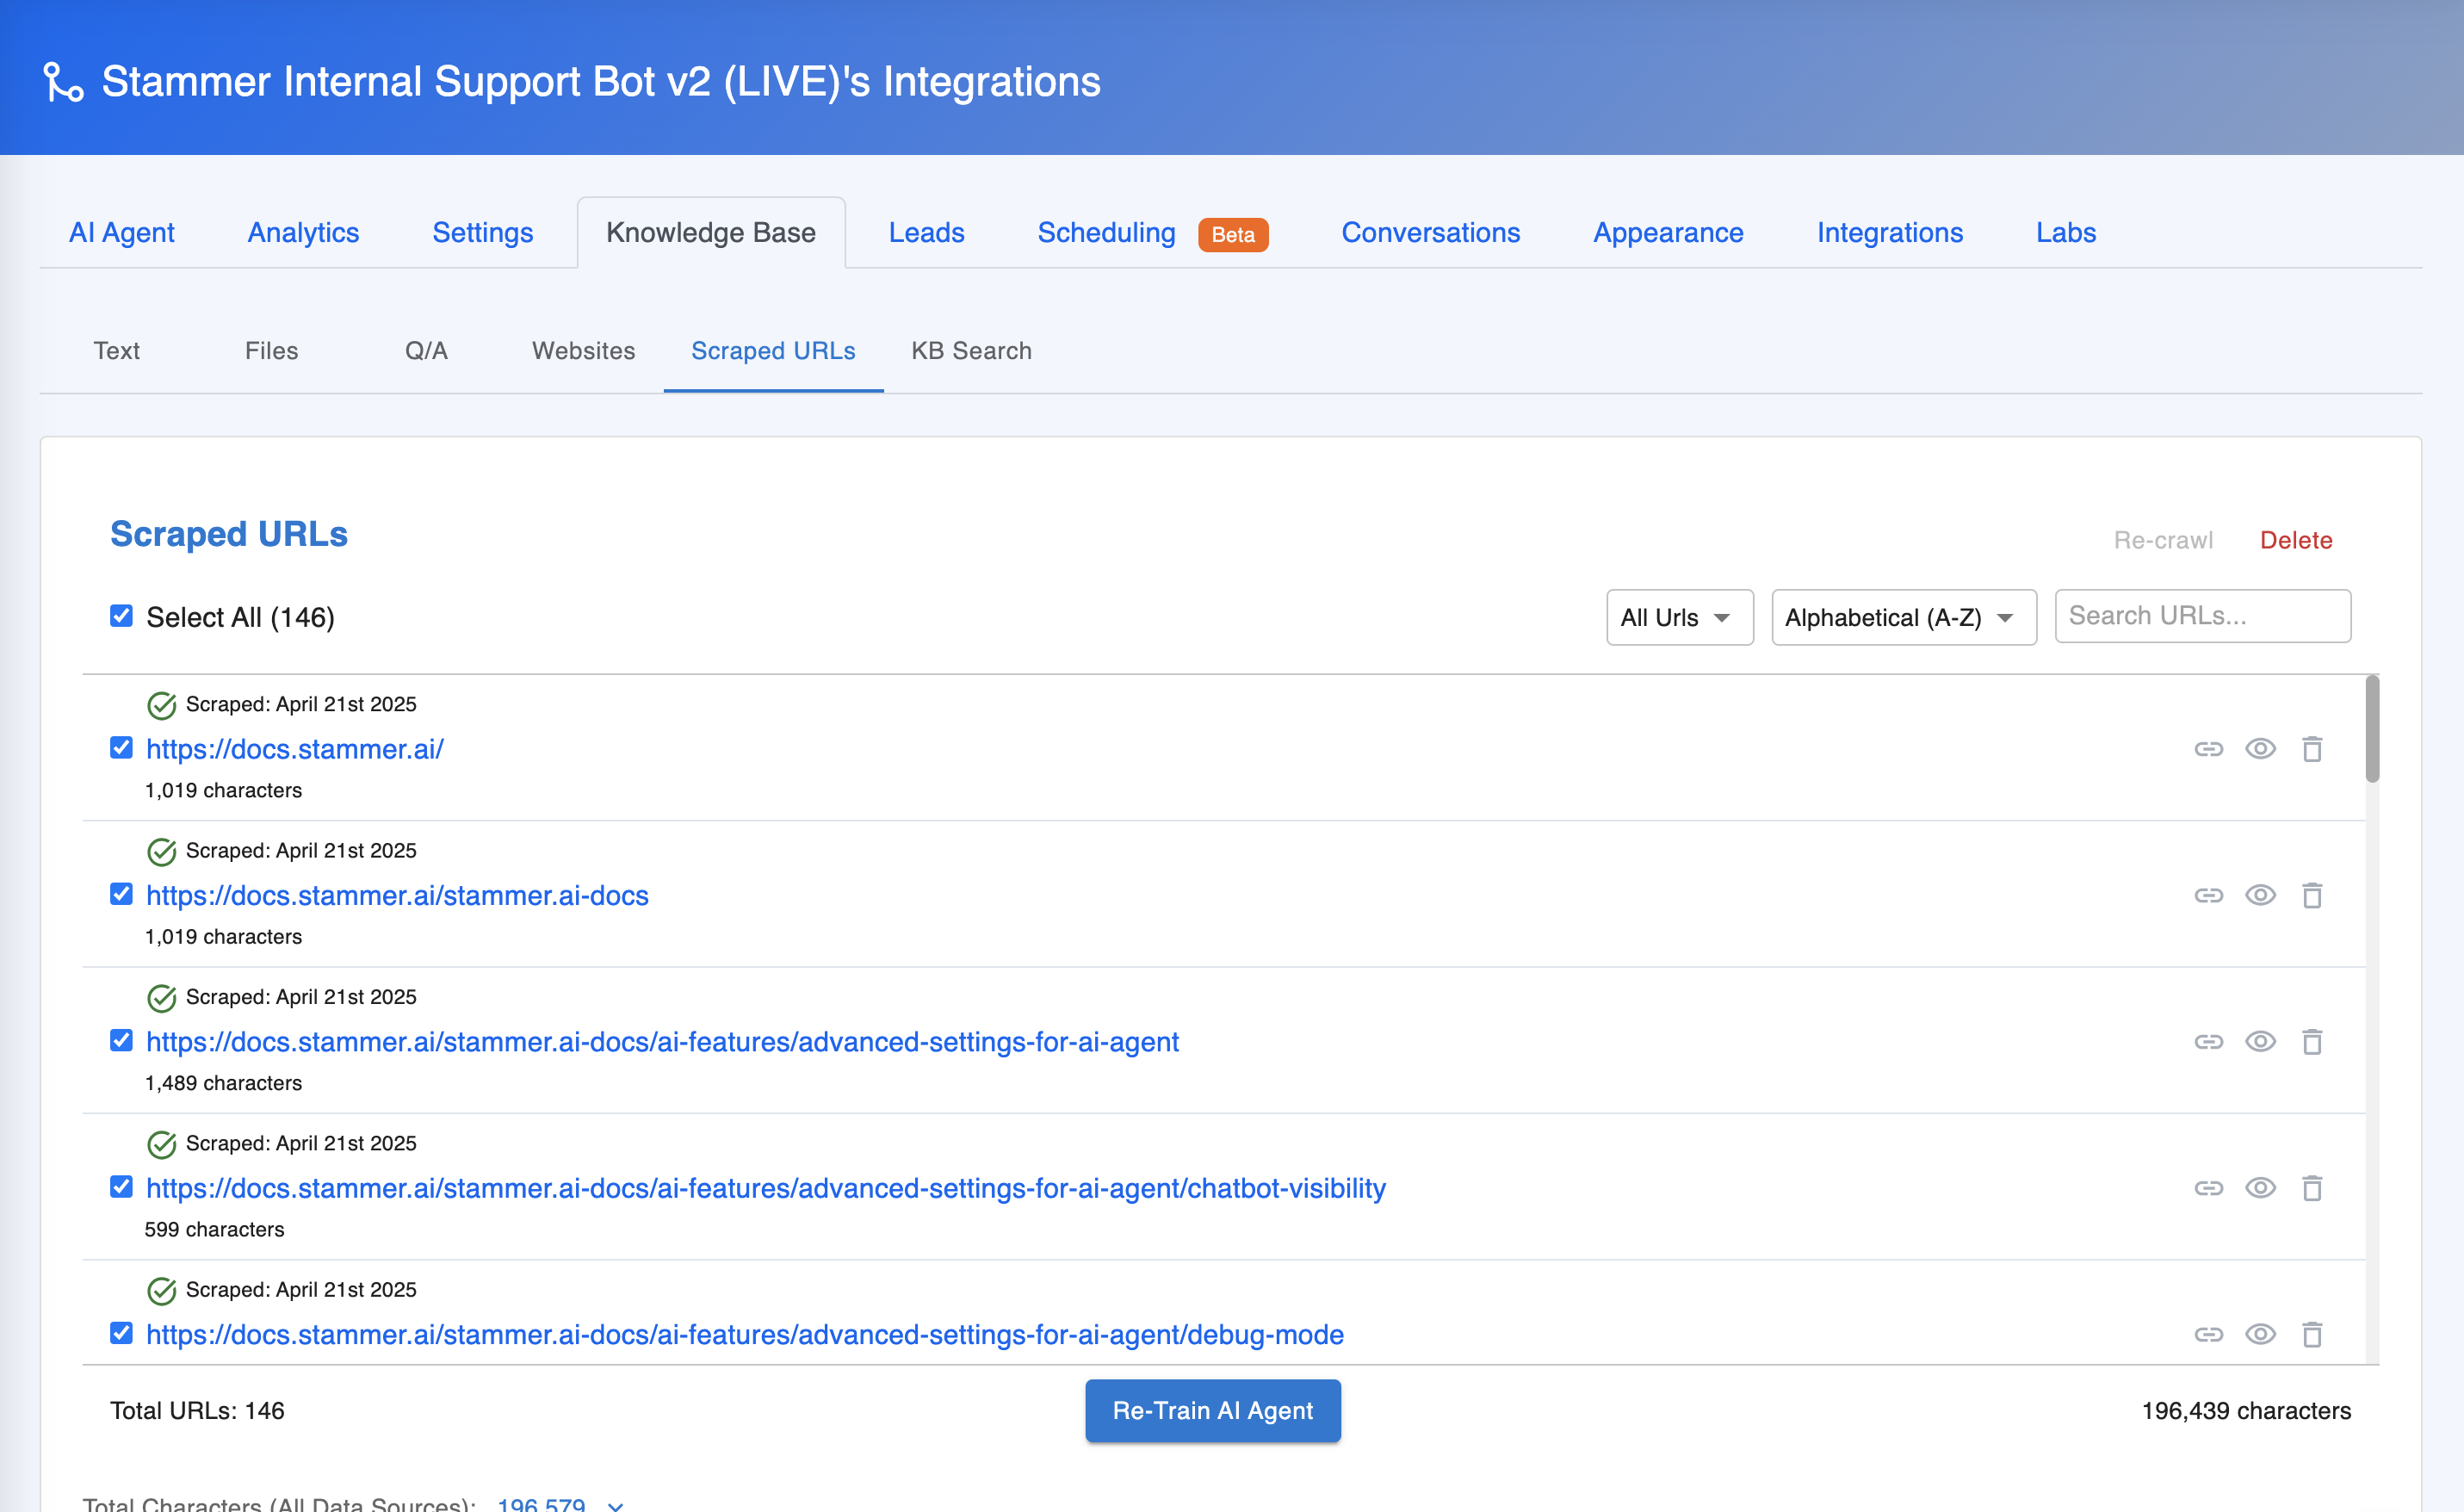This screenshot has width=2464, height=1512.
Task: Green scraped status icon above https://docs.stammer.ai/
Action: point(161,706)
